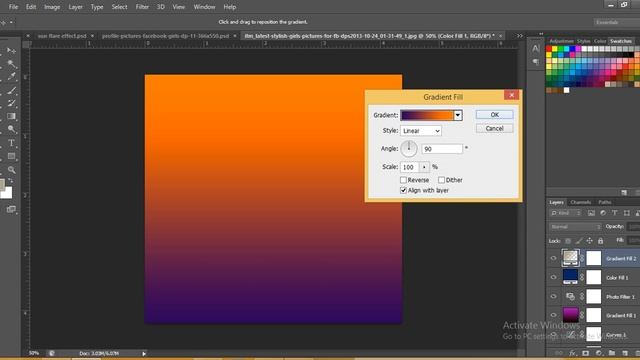Image resolution: width=640 pixels, height=360 pixels.
Task: Create new fill or adjustment layer icon
Action: [599, 353]
